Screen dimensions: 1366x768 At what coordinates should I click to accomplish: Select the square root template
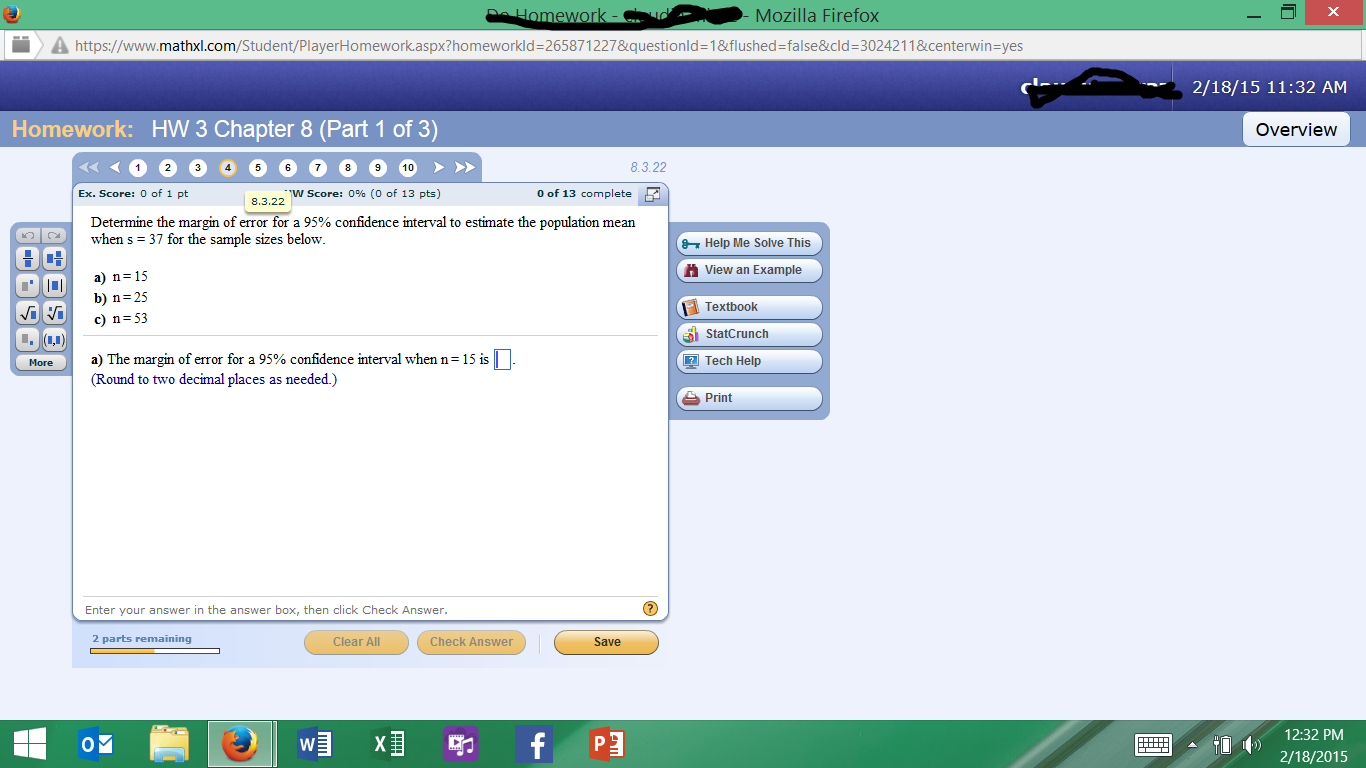point(27,312)
